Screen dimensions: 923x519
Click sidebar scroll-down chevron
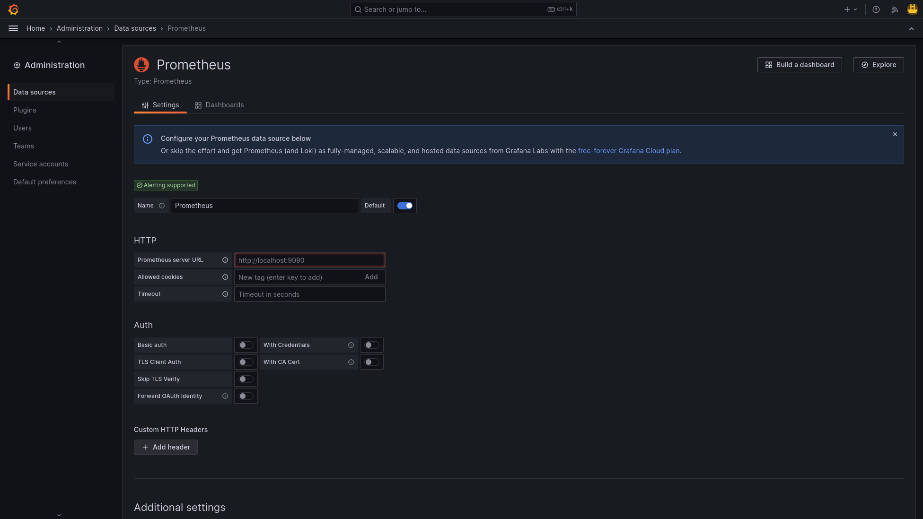pos(59,515)
